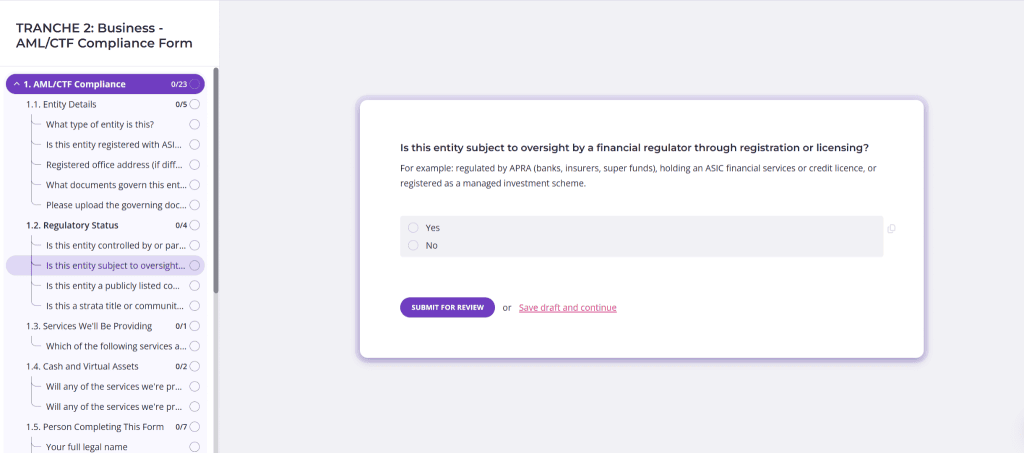Click the circle beside 'What type of entity is this?'
This screenshot has height=453, width=1024.
click(x=195, y=124)
